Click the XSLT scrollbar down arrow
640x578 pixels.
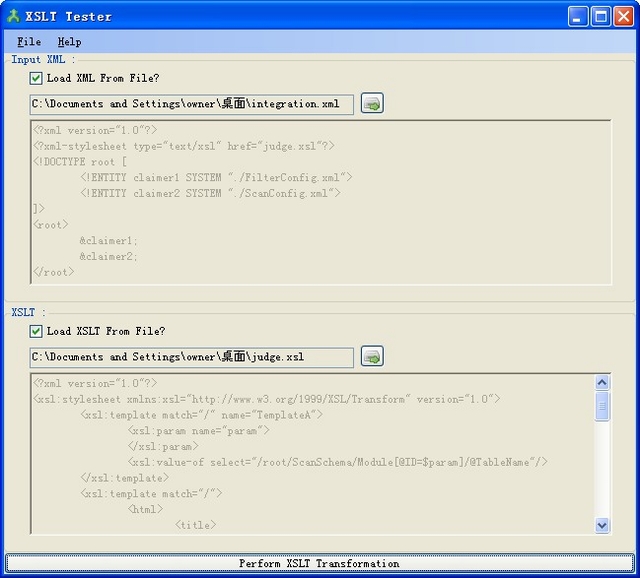(x=602, y=525)
